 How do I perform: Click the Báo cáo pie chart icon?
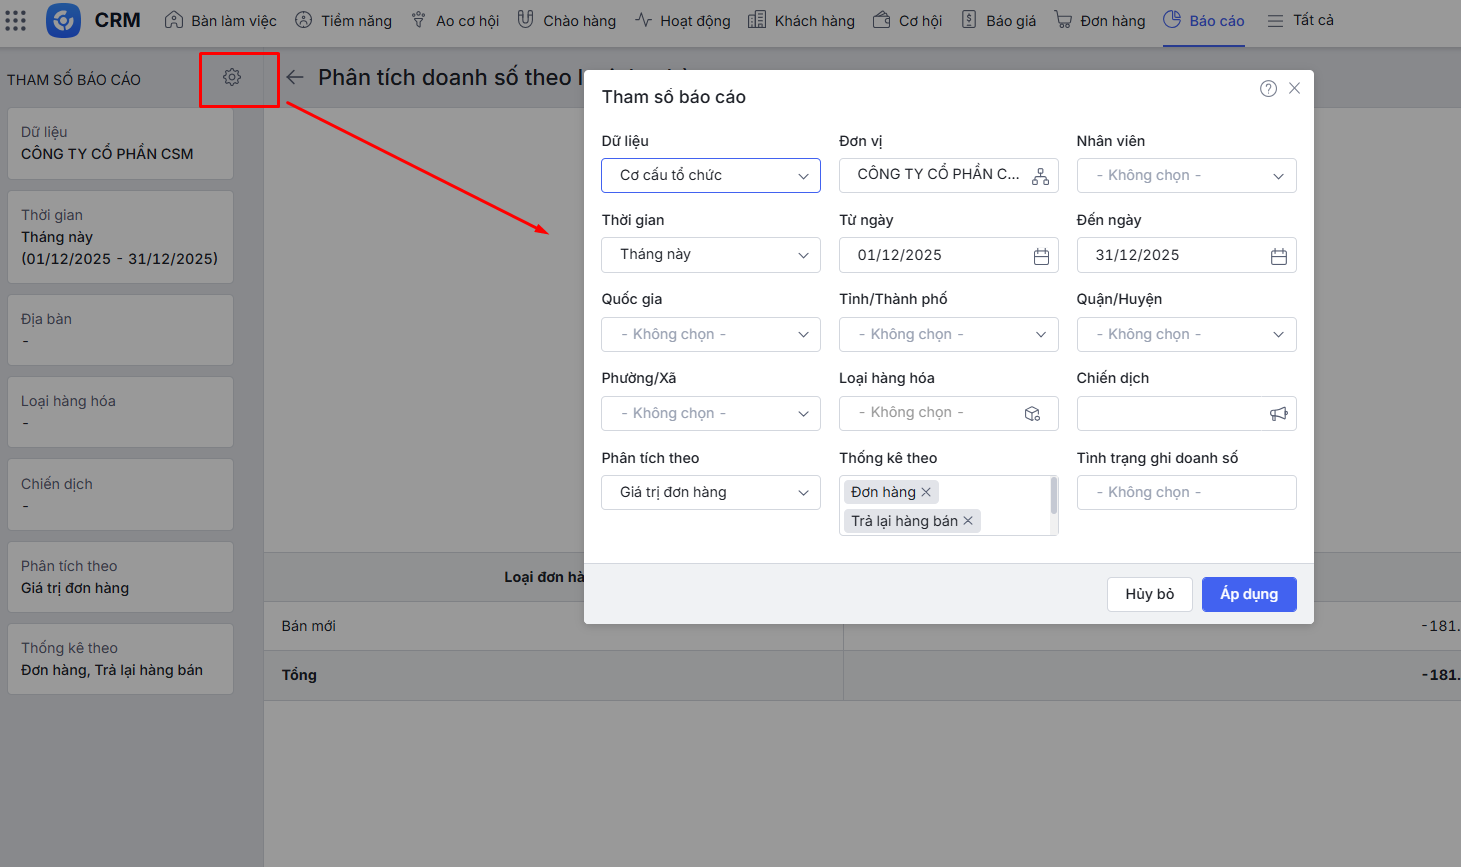tap(1172, 20)
